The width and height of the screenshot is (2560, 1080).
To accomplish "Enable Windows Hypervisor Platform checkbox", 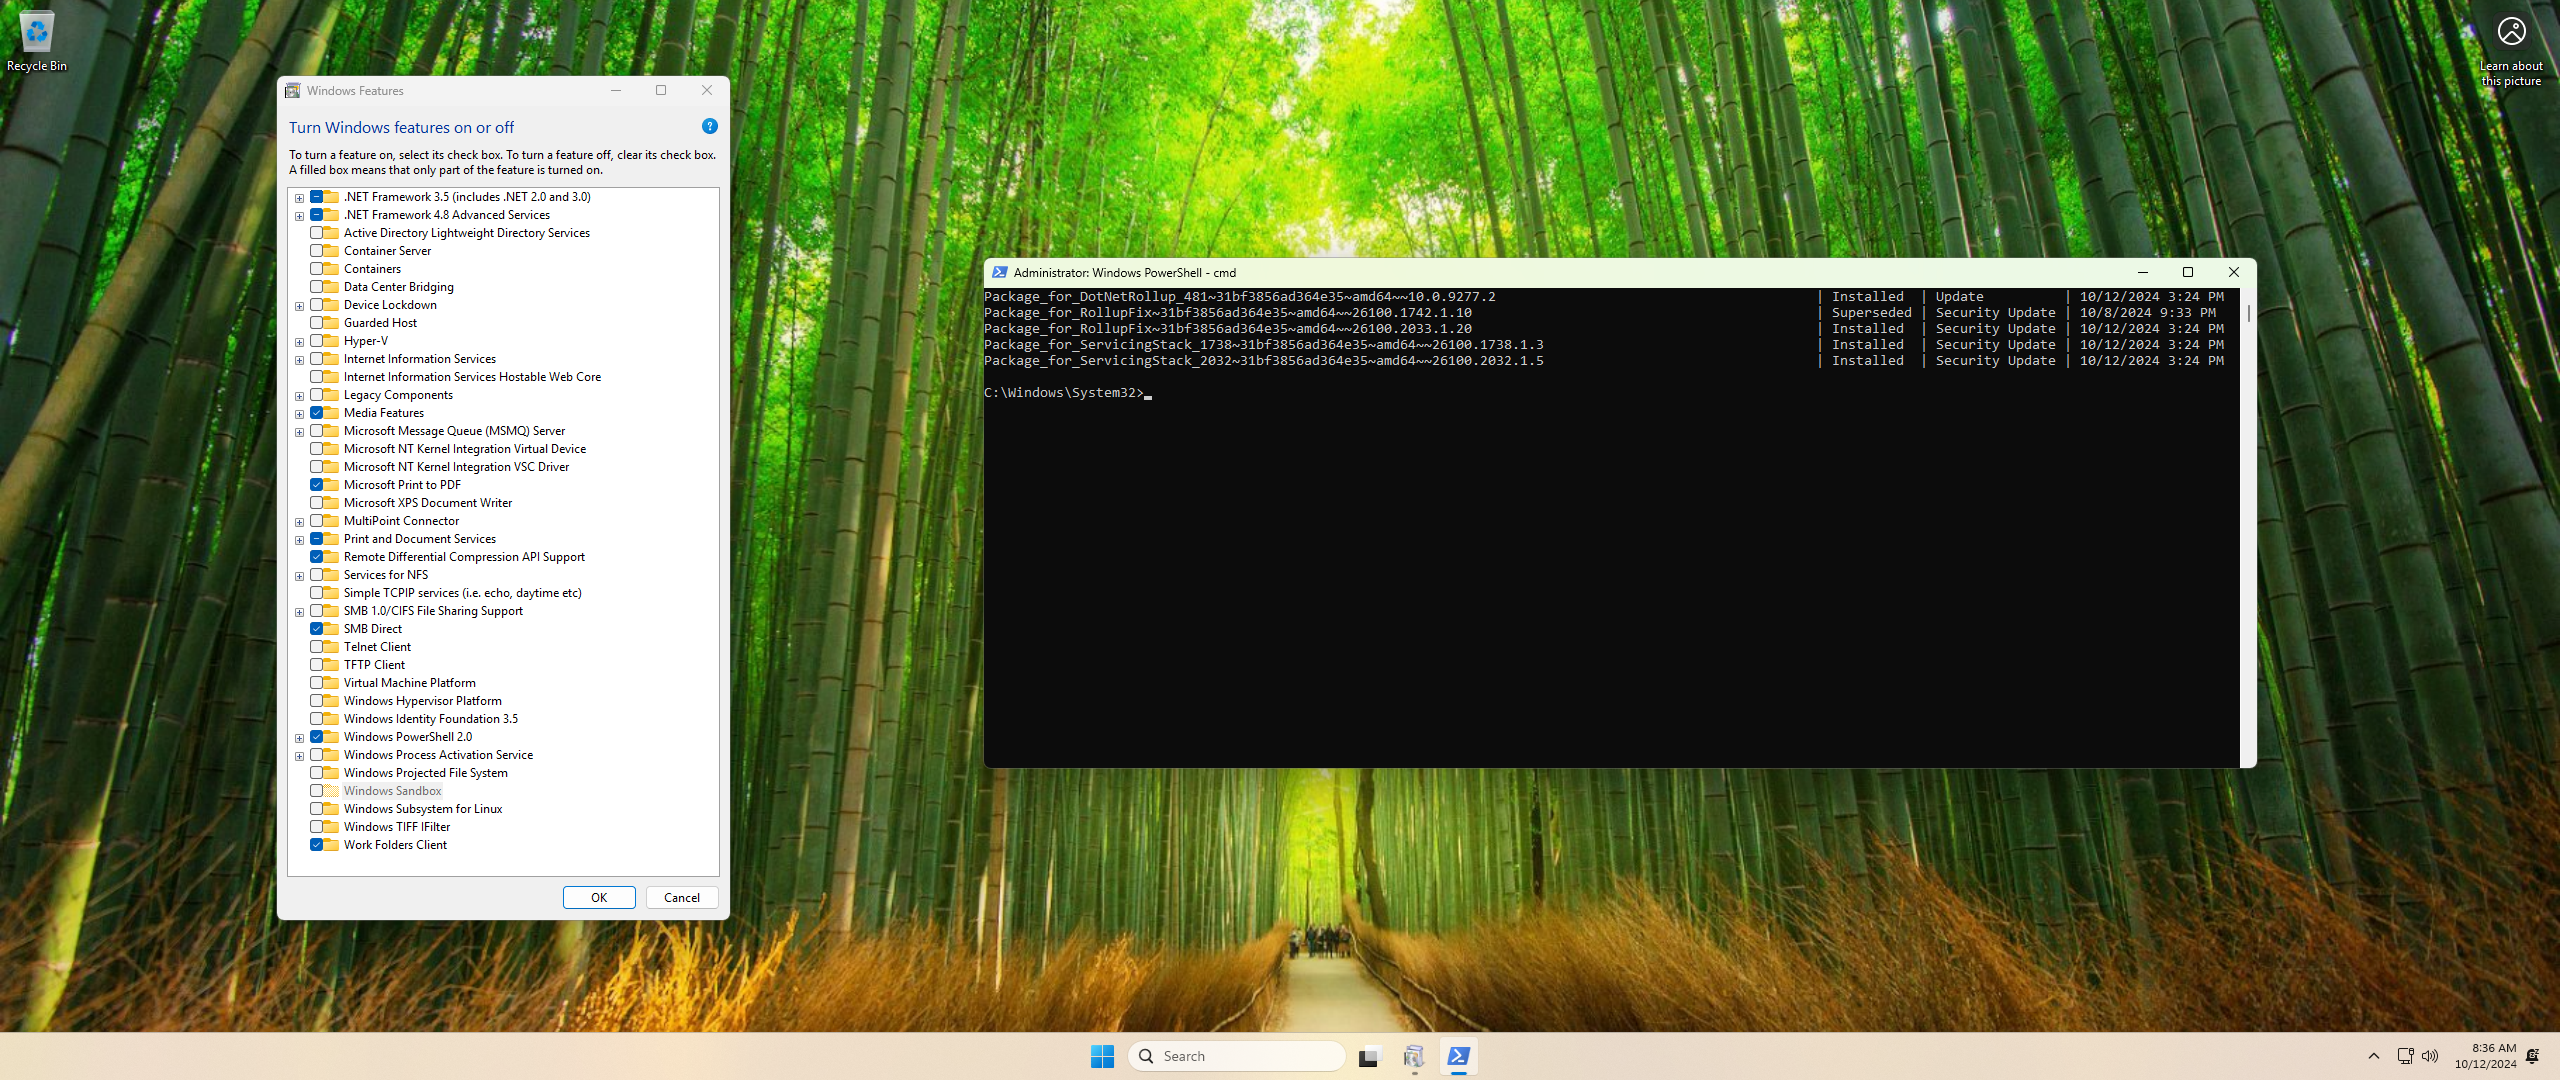I will click(x=316, y=701).
